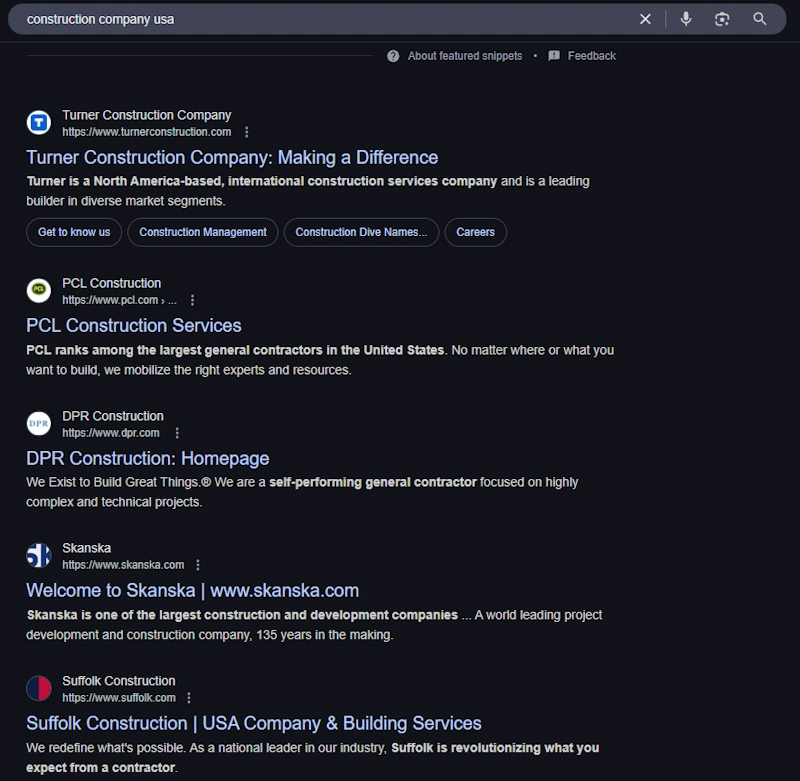Open the three-dot menu for turnerconstruction.com result
Viewport: 800px width, 781px height.
(x=246, y=132)
